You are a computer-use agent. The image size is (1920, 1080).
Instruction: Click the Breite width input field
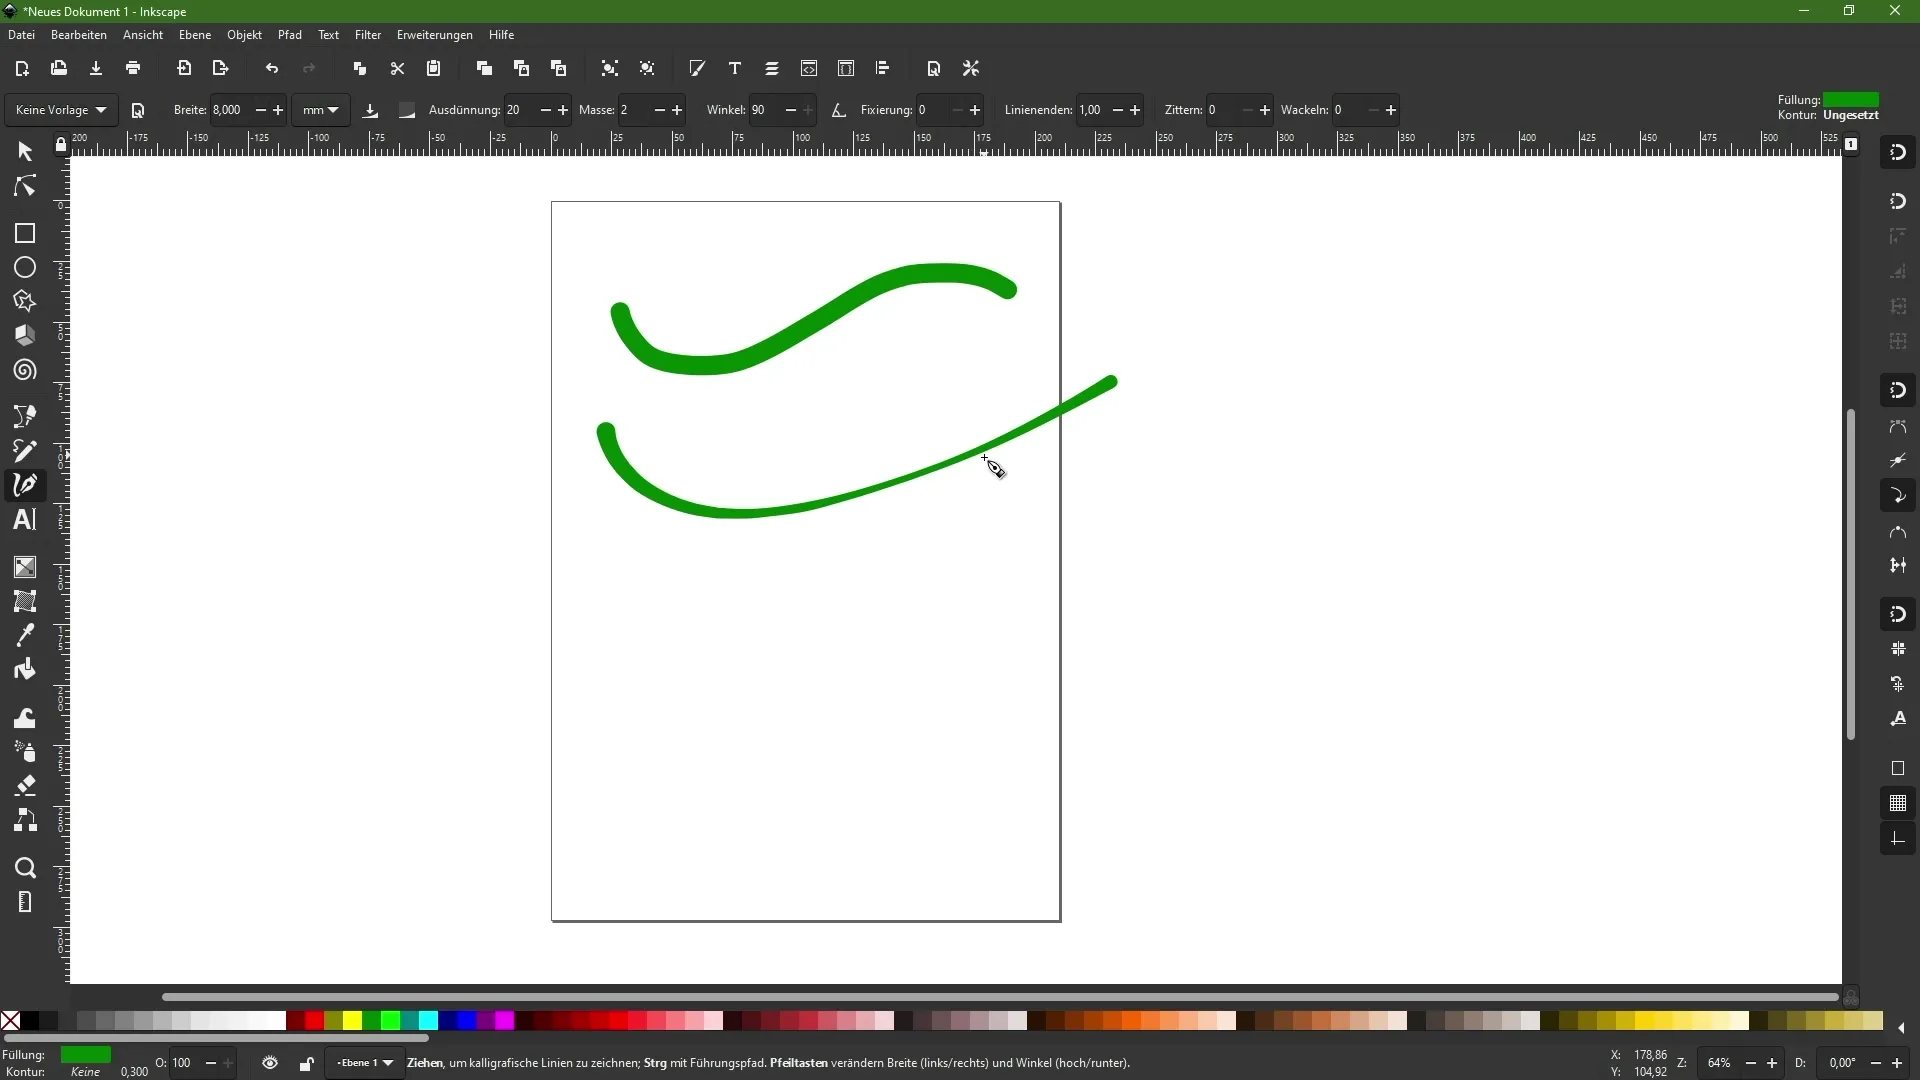[x=231, y=110]
